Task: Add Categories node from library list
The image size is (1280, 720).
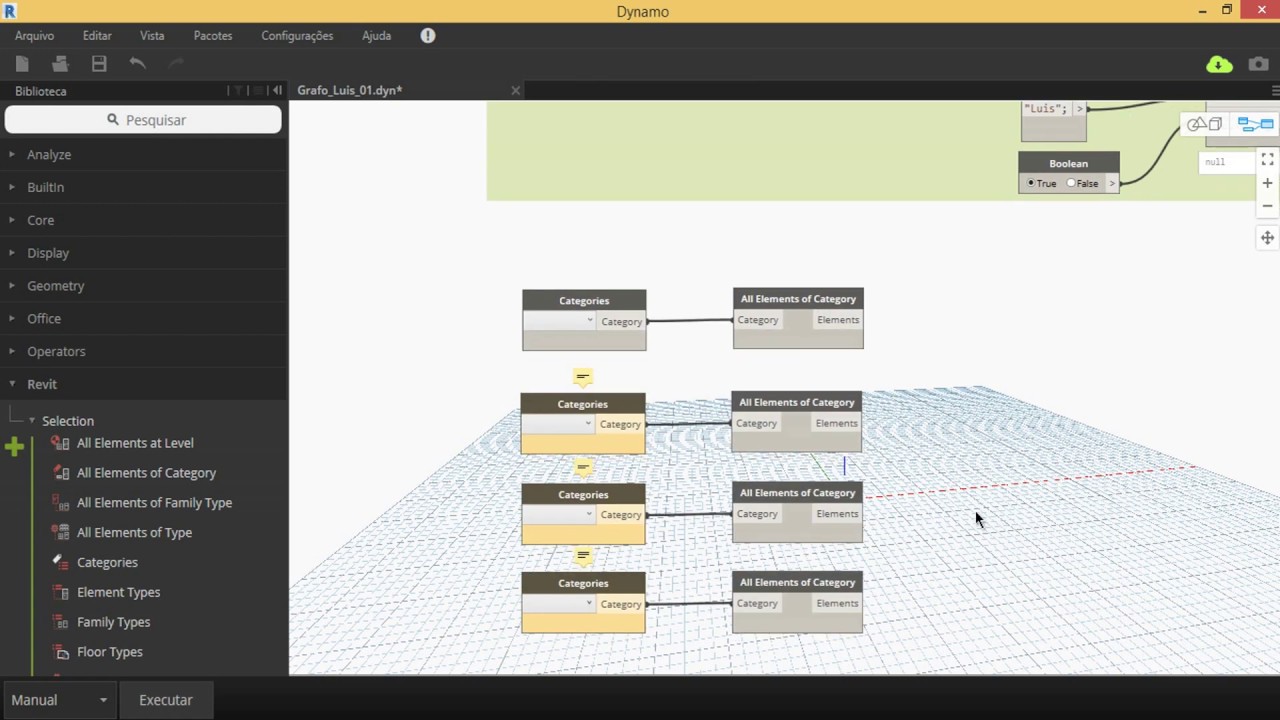Action: tap(107, 562)
